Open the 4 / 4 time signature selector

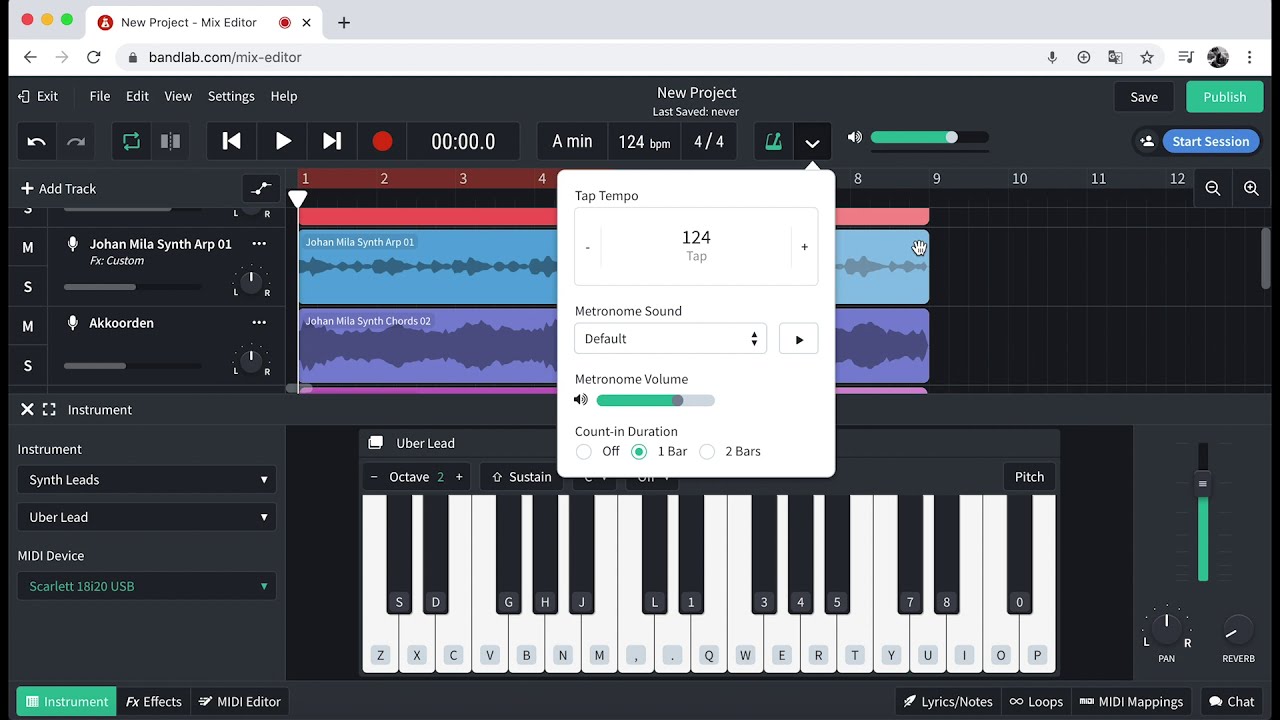(709, 142)
